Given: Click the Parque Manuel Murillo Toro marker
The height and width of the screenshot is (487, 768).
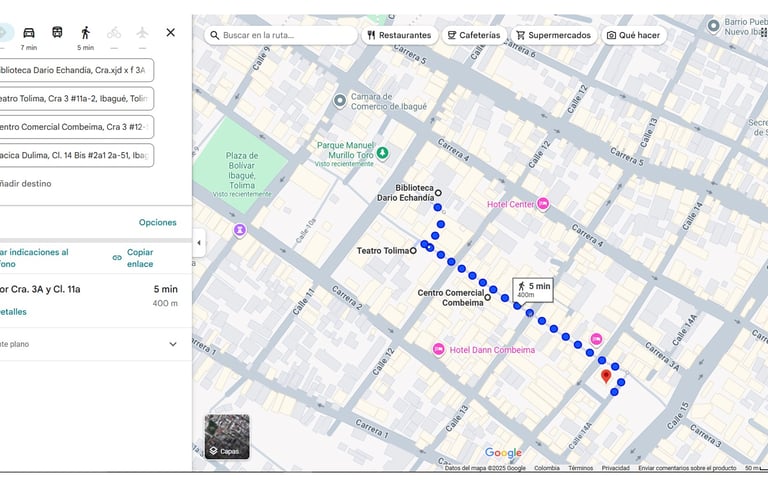Looking at the screenshot, I should coord(383,153).
